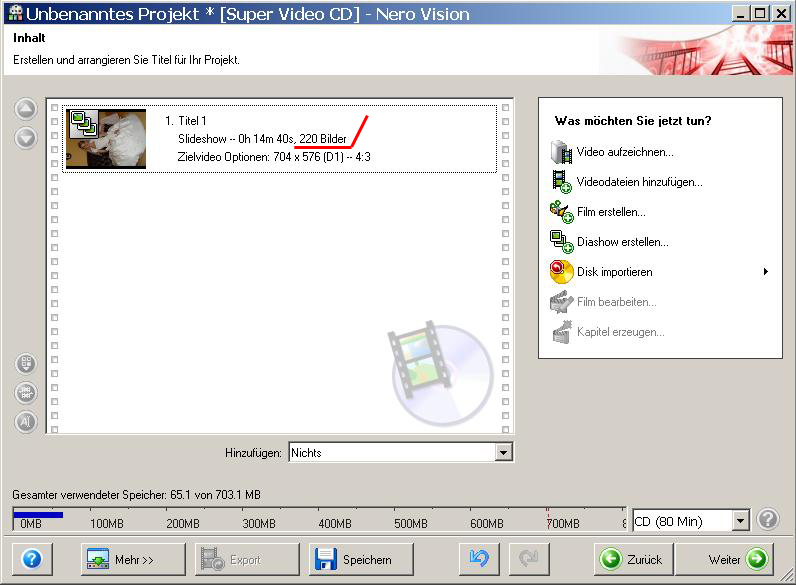This screenshot has height=585, width=796.
Task: Open help via blue question mark
Action: (x=32, y=559)
